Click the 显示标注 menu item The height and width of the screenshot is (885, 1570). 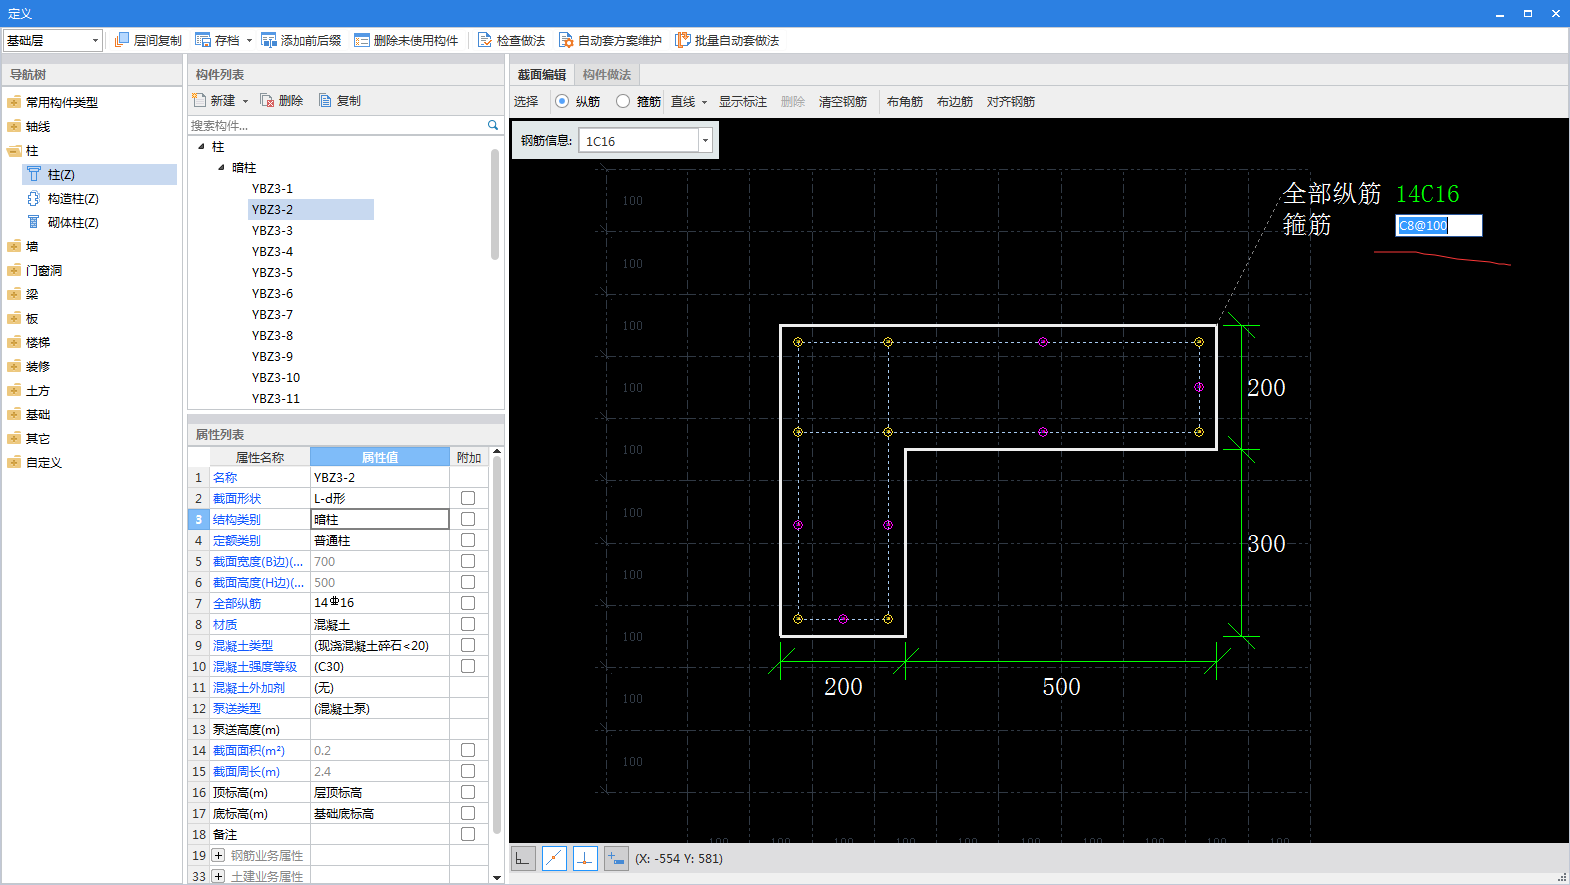743,102
